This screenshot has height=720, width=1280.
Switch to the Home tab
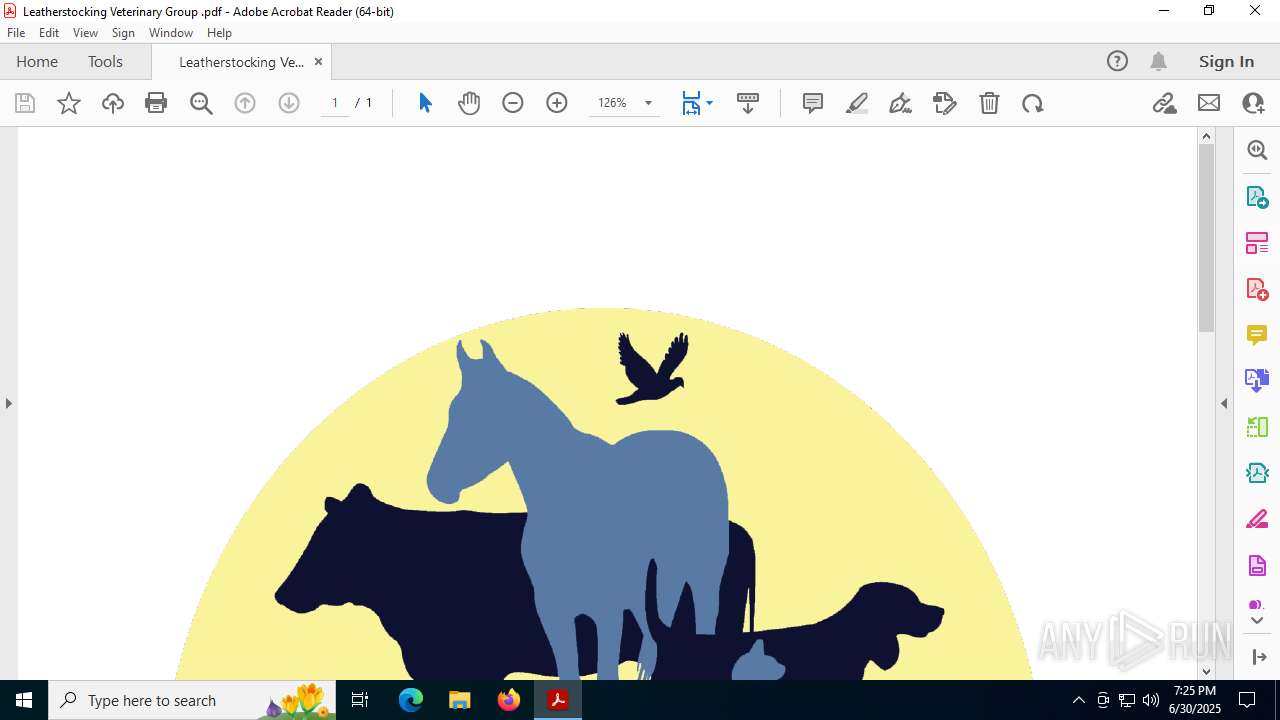point(37,61)
